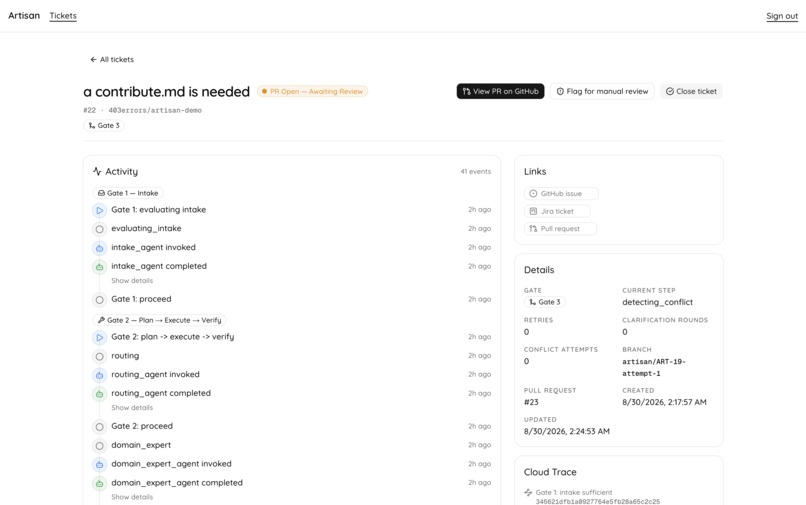Click green robot icon for intake_agent completed
The width and height of the screenshot is (806, 505).
(x=100, y=266)
